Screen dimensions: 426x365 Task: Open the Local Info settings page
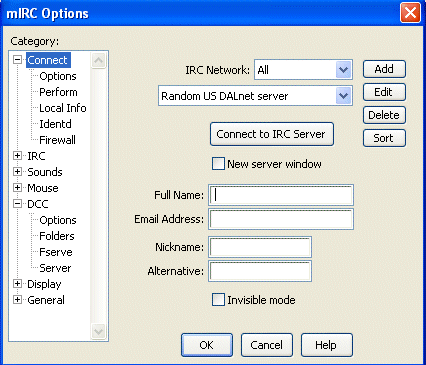coord(63,108)
